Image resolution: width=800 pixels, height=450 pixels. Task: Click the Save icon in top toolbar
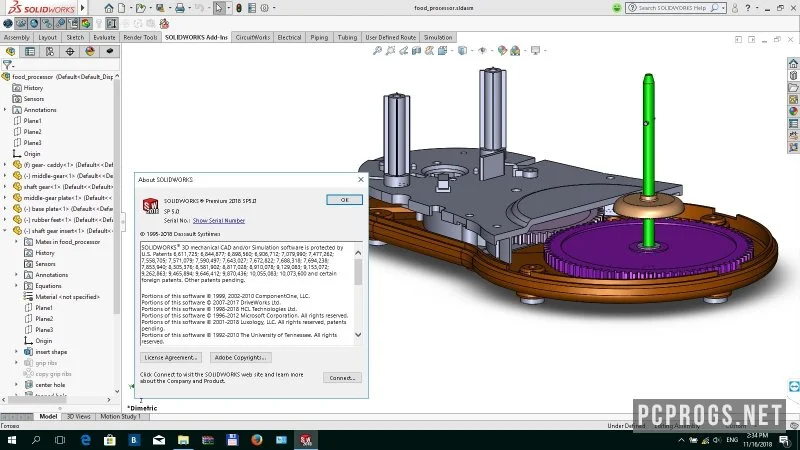click(x=160, y=8)
